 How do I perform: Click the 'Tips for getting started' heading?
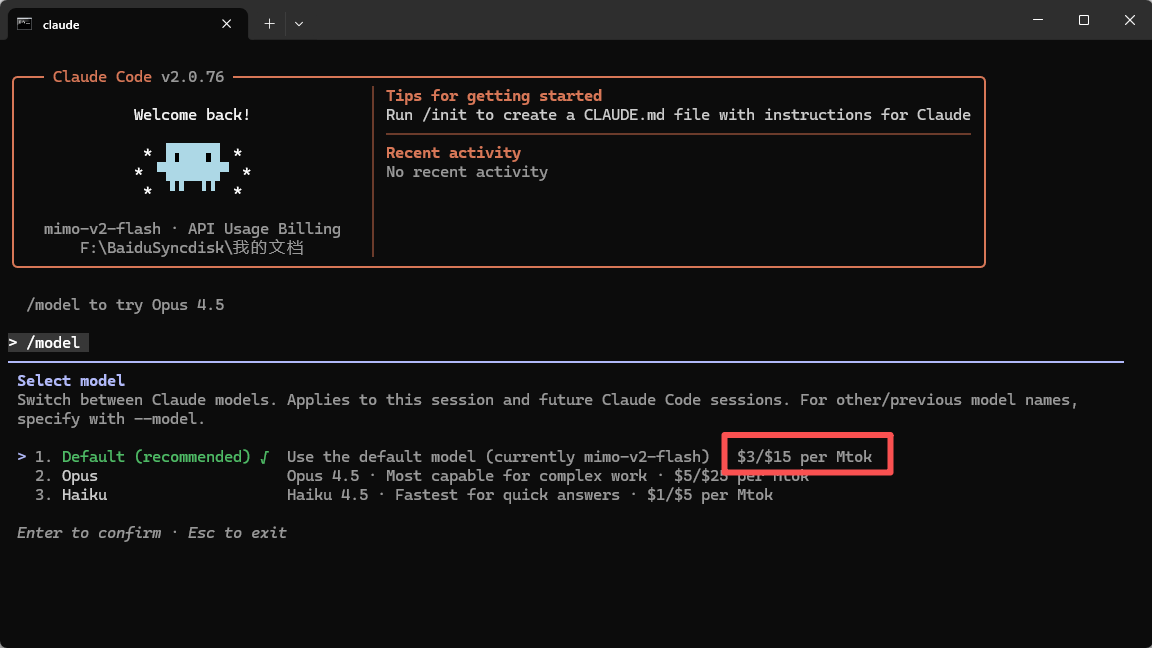(x=494, y=96)
